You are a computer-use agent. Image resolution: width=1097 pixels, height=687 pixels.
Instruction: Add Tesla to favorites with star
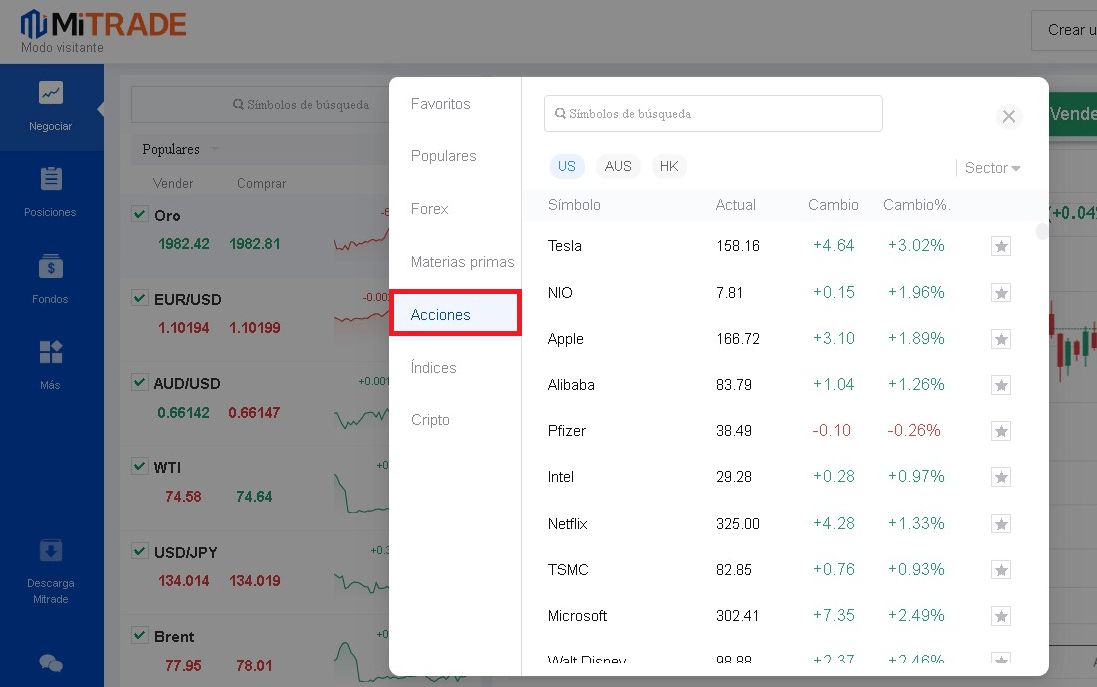[1001, 246]
